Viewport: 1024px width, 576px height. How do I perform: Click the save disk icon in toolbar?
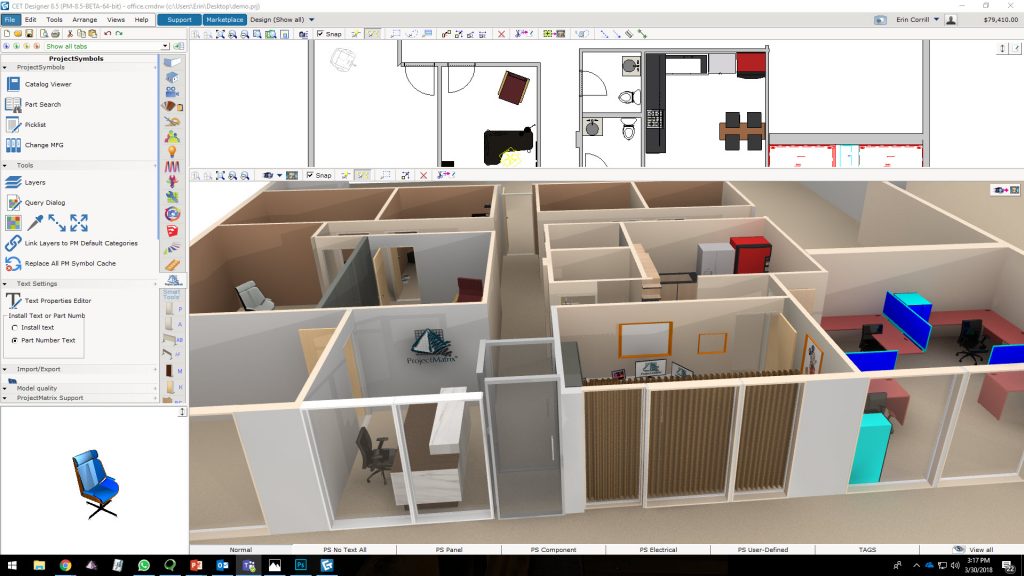tap(30, 34)
